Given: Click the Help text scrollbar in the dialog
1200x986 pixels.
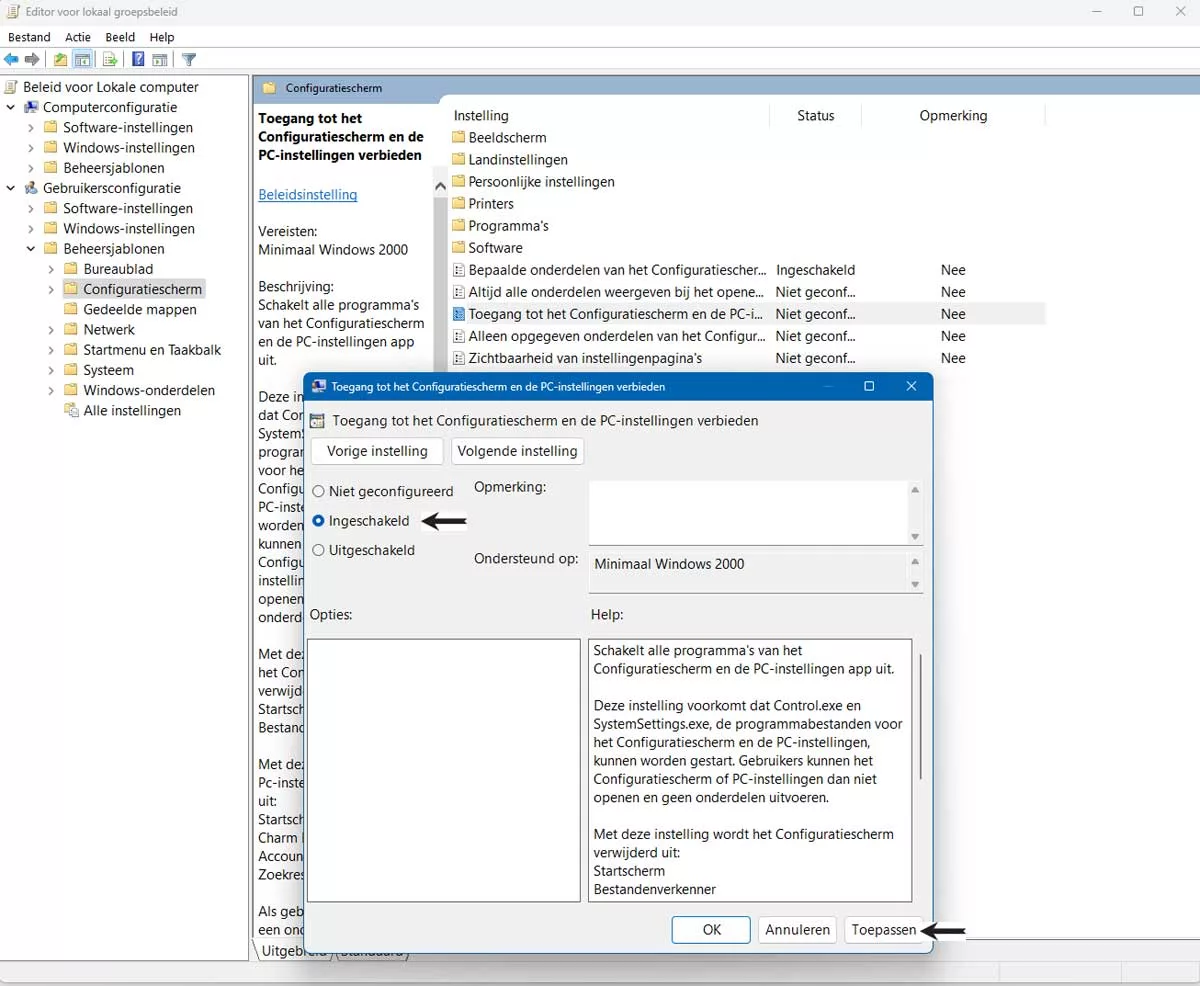Looking at the screenshot, I should coord(920,717).
